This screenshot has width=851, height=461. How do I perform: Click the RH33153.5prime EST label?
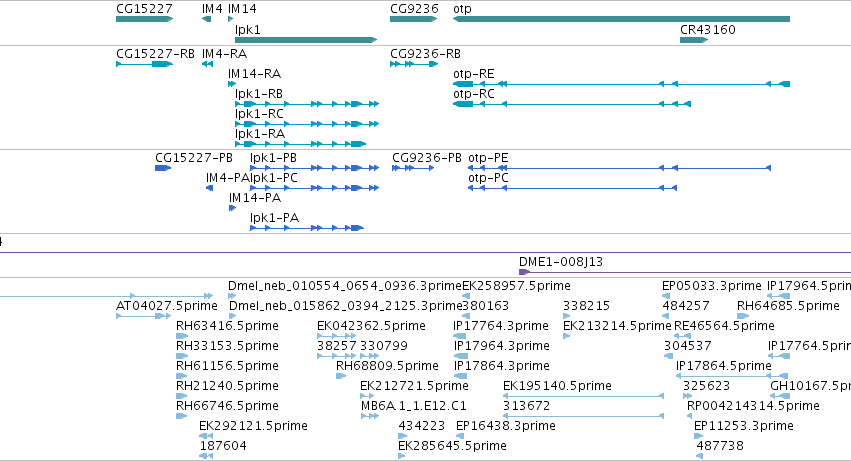(227, 346)
